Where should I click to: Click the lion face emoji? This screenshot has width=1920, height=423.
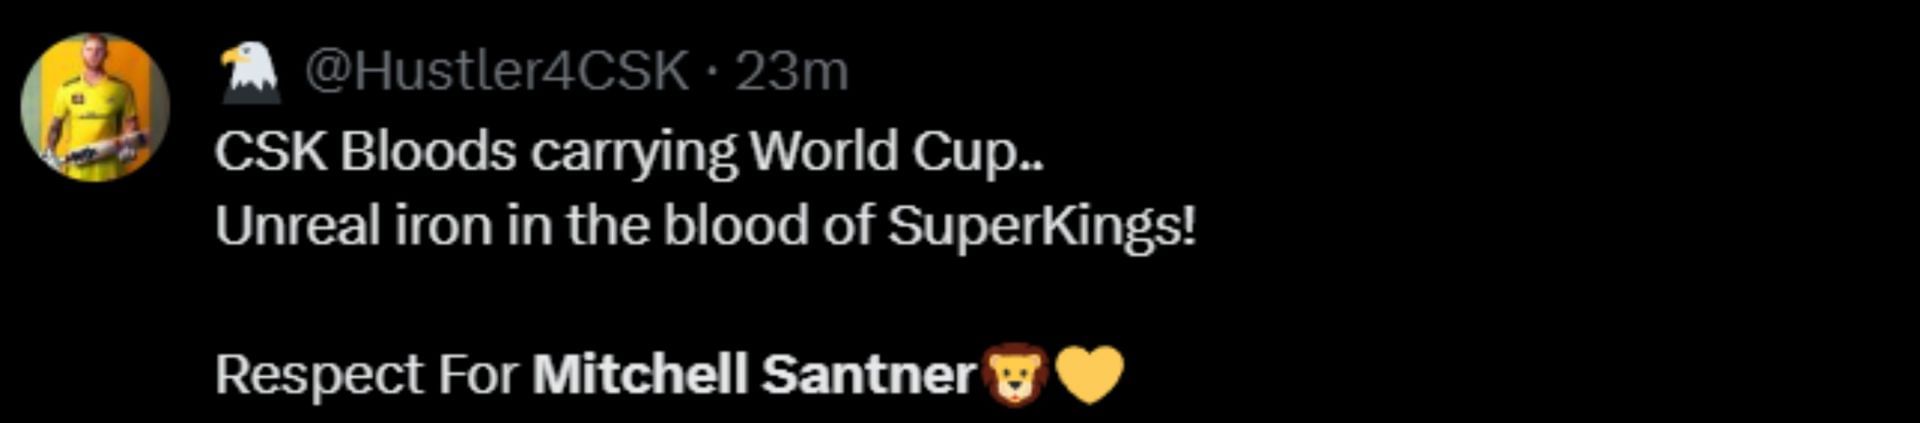[x=1014, y=374]
